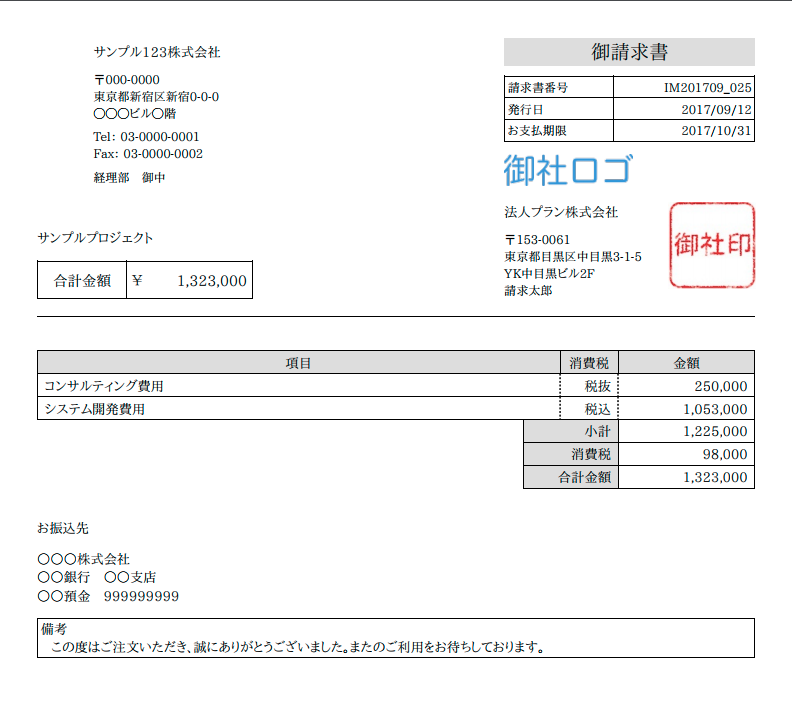Click the blue 御社ロゴ company logo
The width and height of the screenshot is (792, 720).
pos(567,170)
